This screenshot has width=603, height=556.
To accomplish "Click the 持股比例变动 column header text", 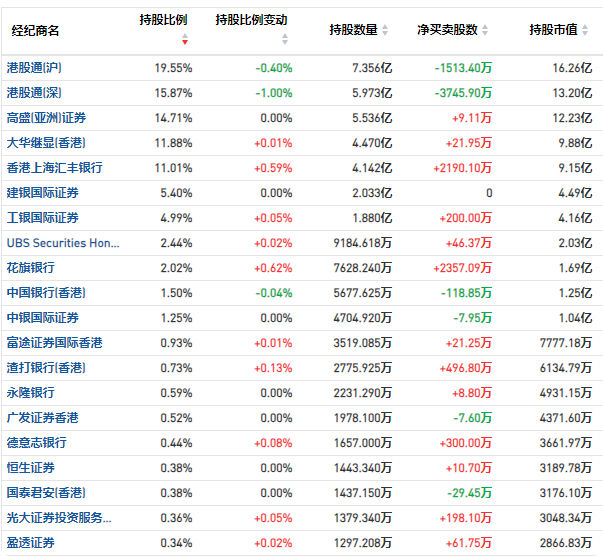I will click(252, 20).
